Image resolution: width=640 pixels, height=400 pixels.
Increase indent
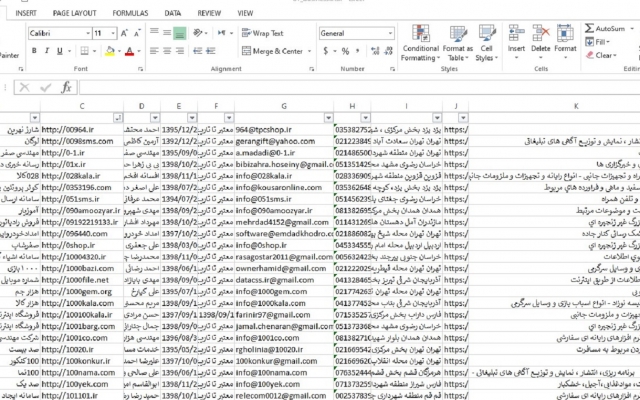211,51
